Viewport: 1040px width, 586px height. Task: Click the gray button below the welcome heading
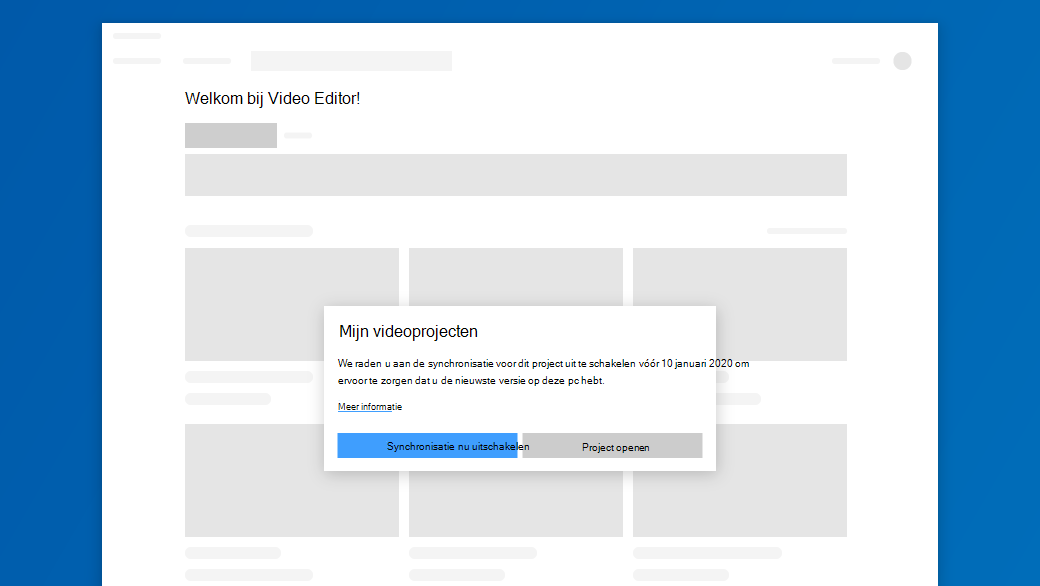231,135
